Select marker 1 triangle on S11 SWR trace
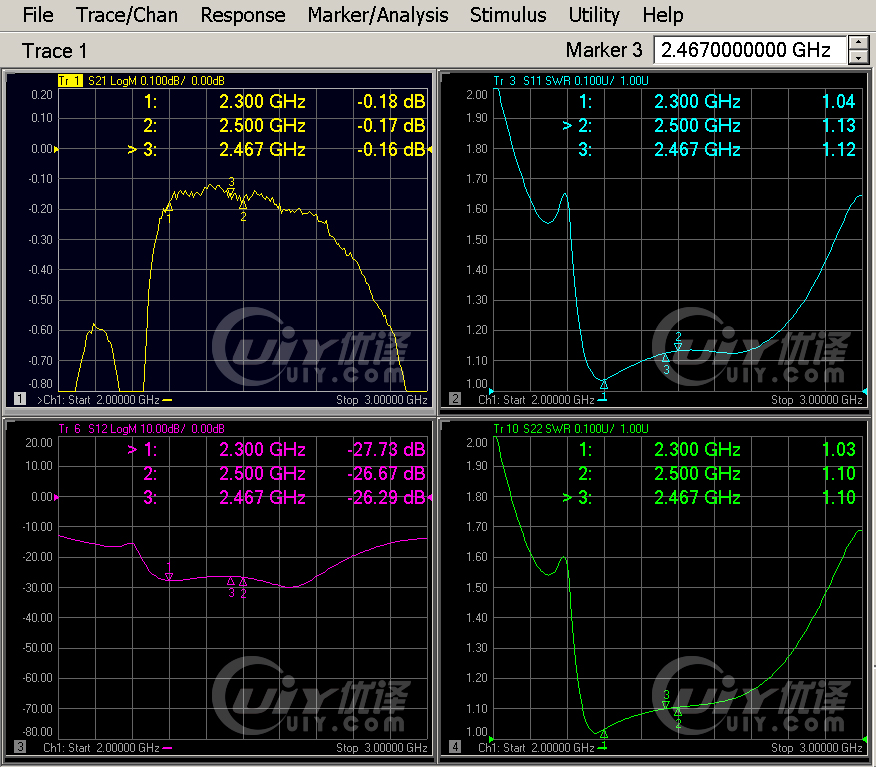Screen dimensions: 876x768 [x=604, y=384]
